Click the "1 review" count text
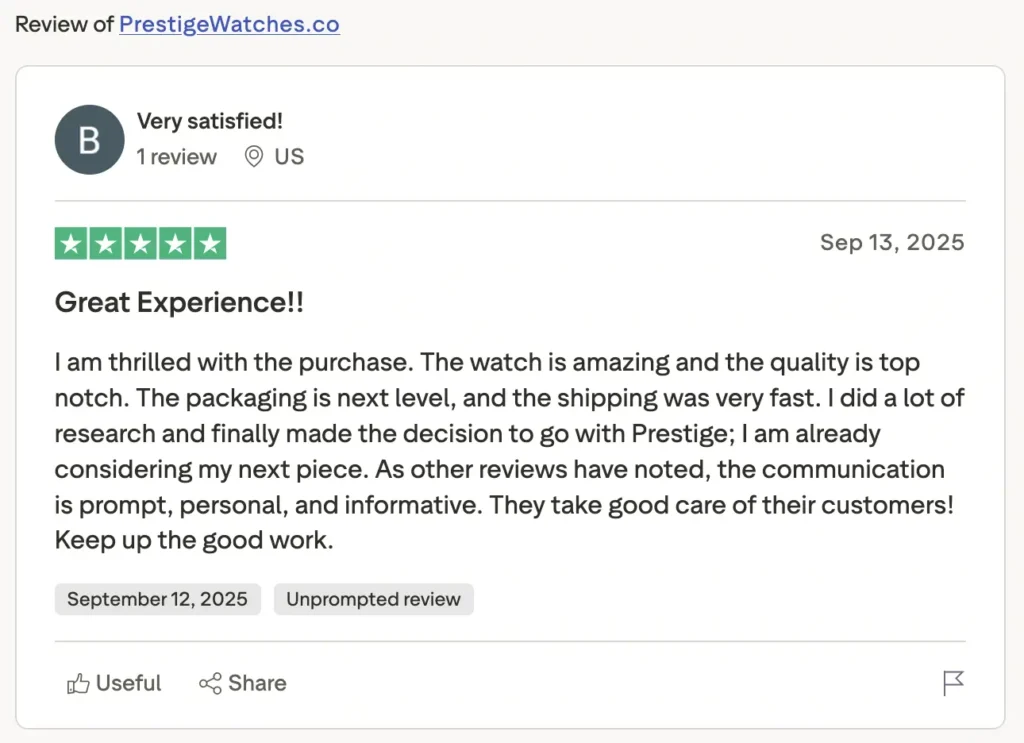The image size is (1024, 743). [x=177, y=157]
